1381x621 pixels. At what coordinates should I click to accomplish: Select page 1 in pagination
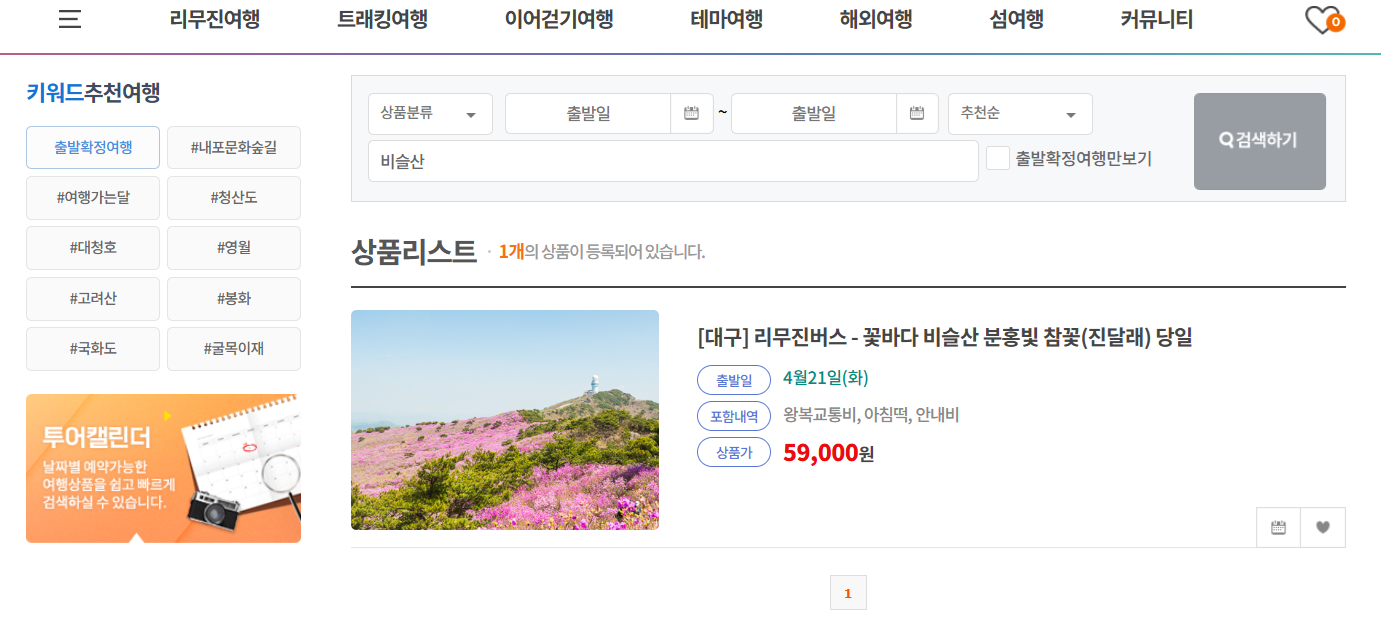[x=848, y=592]
